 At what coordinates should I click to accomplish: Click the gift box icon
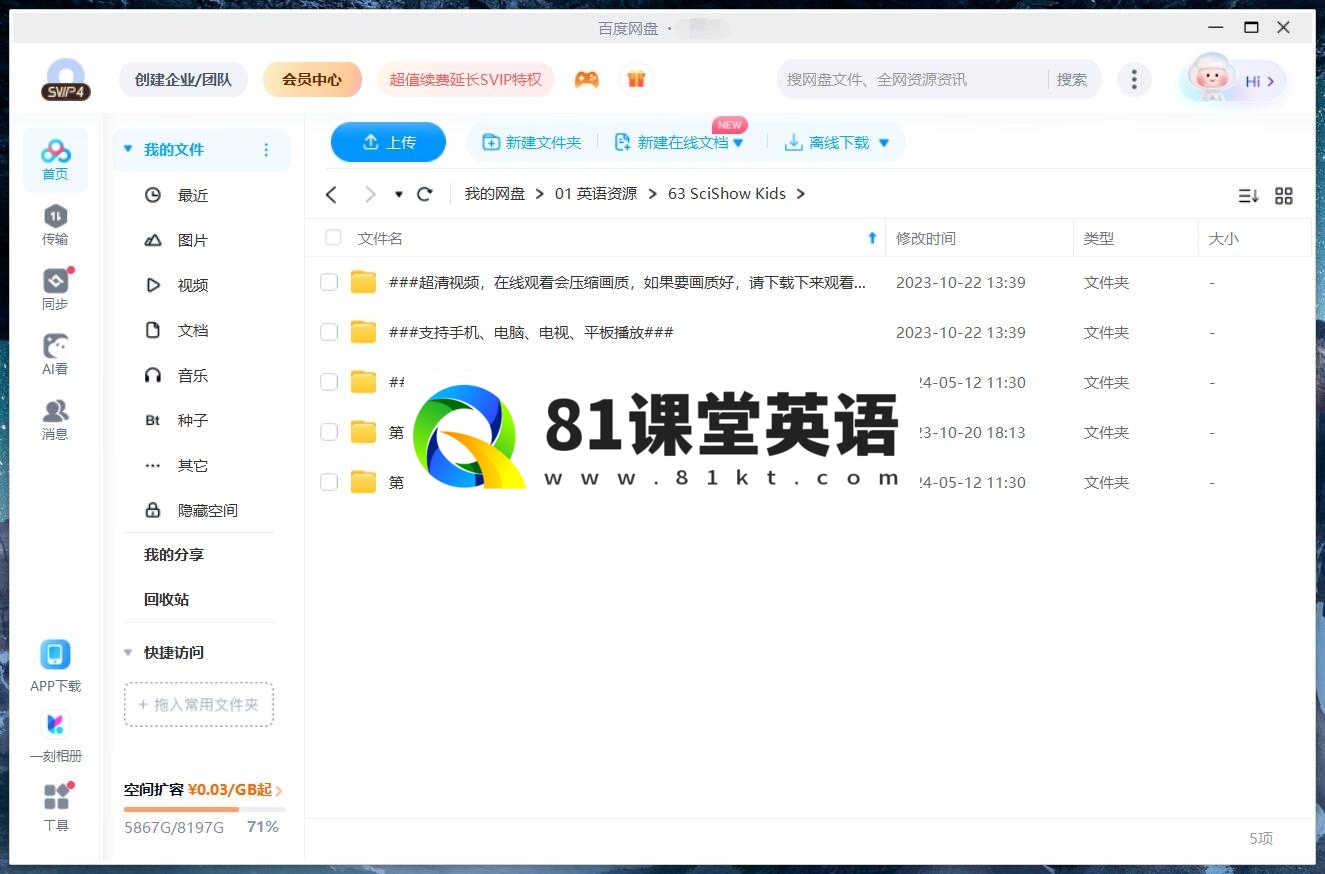click(x=636, y=79)
